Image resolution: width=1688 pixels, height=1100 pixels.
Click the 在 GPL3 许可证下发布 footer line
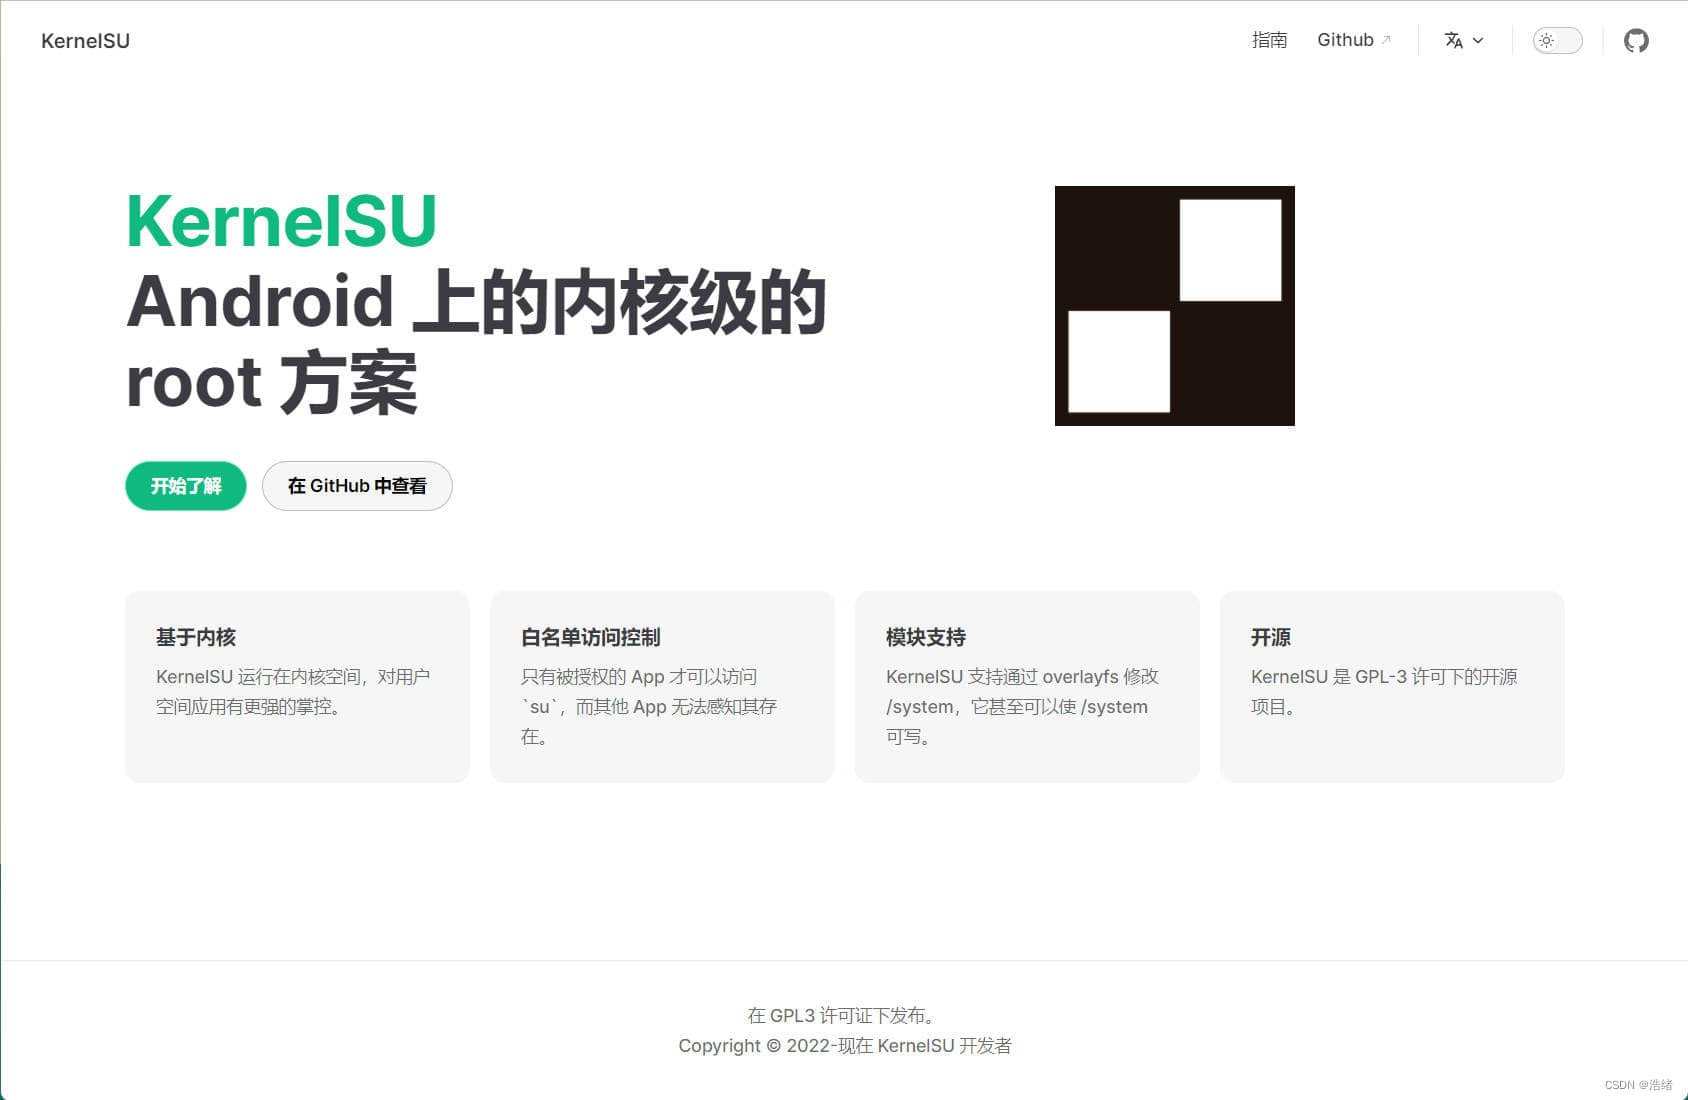click(844, 1015)
